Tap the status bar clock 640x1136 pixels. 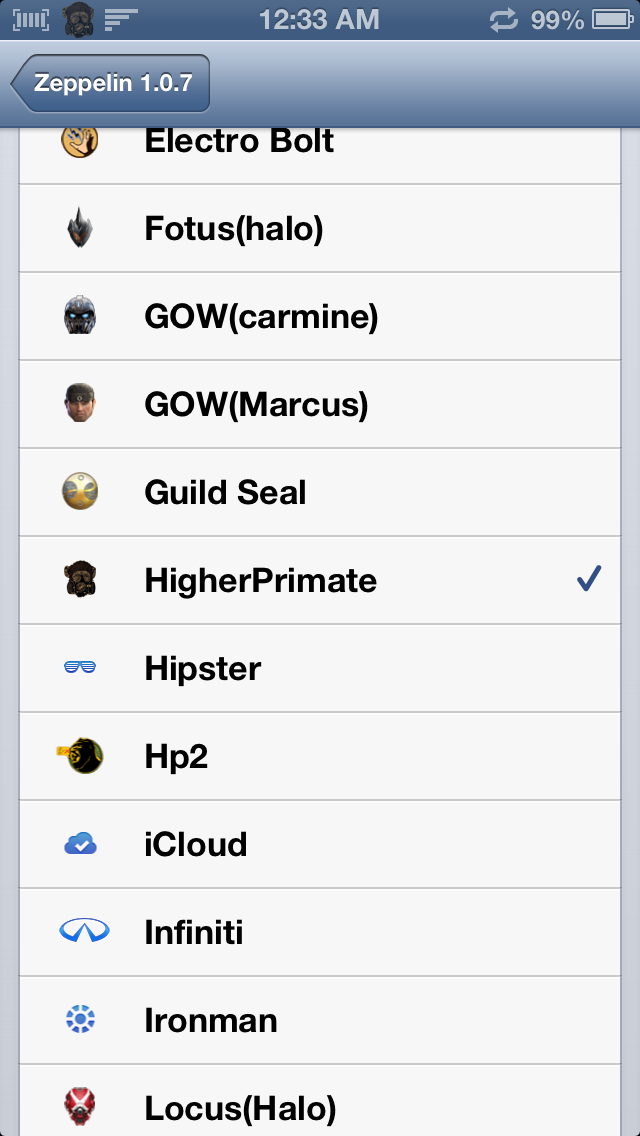coord(319,19)
